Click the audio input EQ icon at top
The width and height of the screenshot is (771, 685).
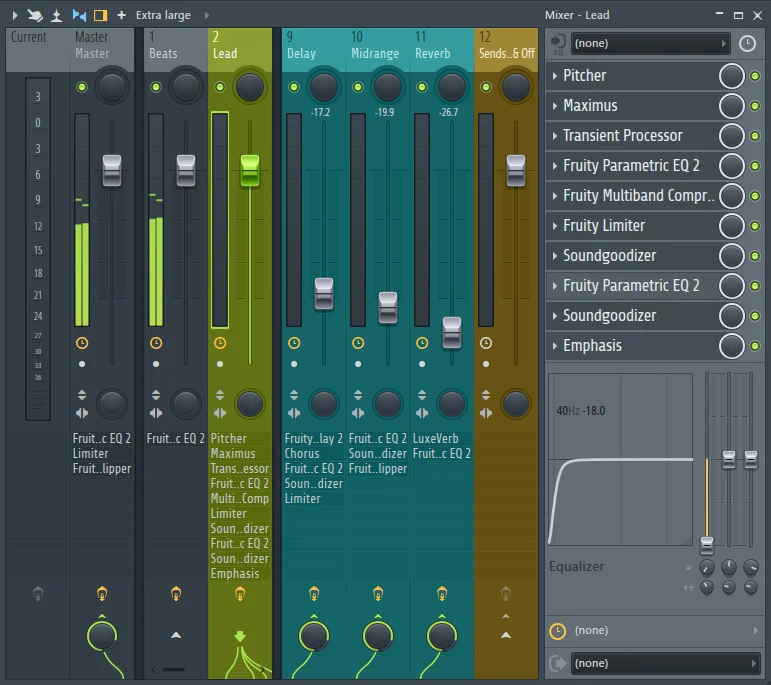tap(558, 44)
